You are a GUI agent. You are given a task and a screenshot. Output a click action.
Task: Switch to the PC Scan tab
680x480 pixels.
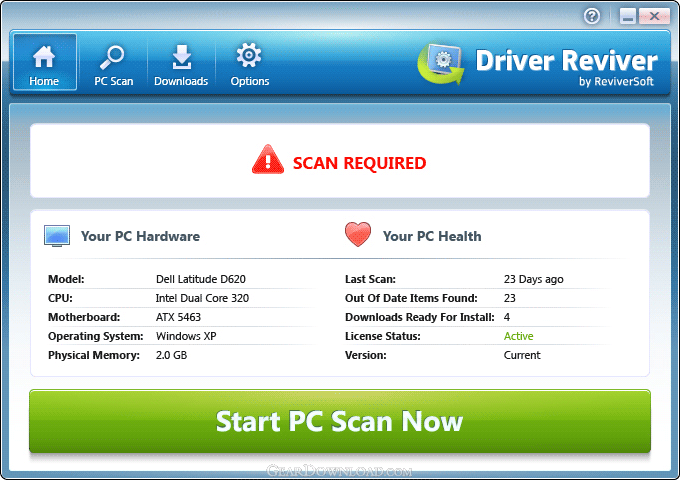tap(114, 65)
